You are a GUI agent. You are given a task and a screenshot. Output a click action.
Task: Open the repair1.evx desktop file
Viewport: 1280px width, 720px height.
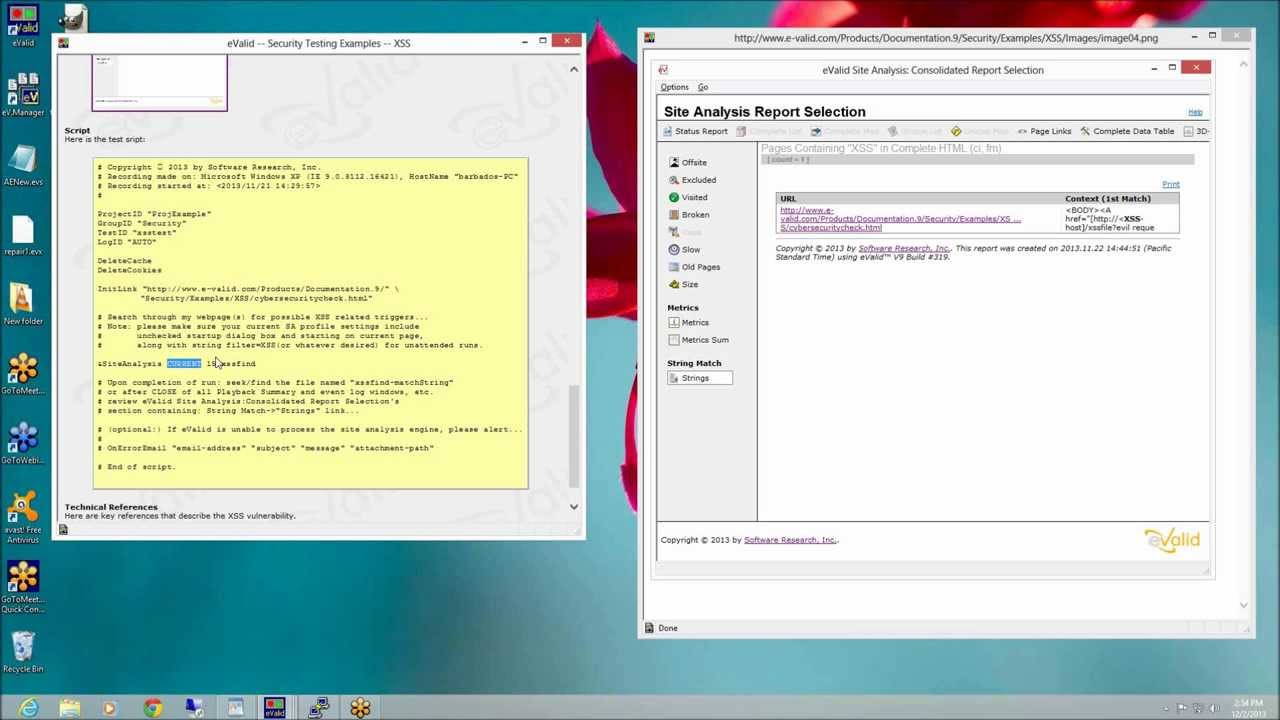click(x=23, y=236)
